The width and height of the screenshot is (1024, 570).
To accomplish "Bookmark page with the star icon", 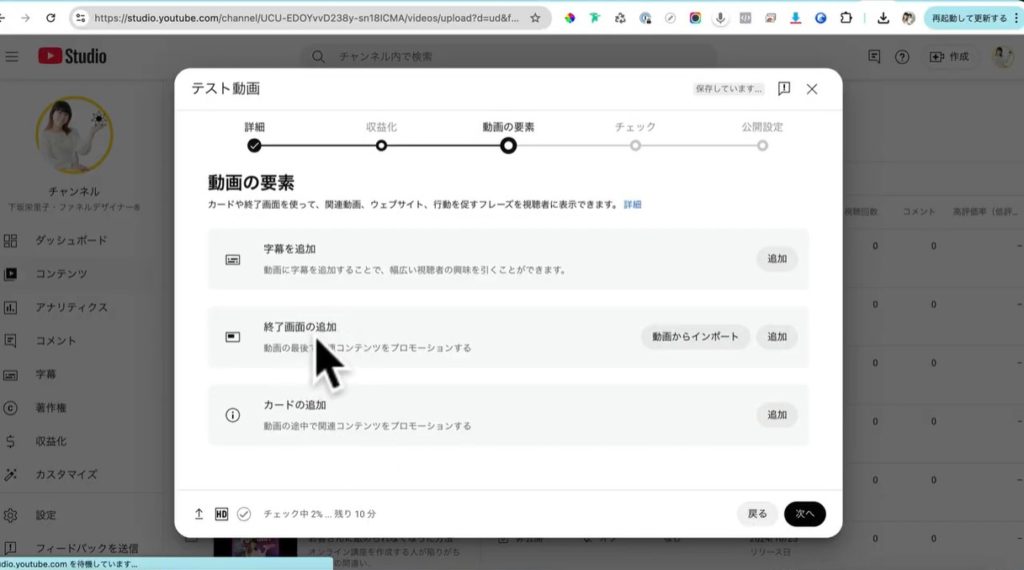I will 535,18.
